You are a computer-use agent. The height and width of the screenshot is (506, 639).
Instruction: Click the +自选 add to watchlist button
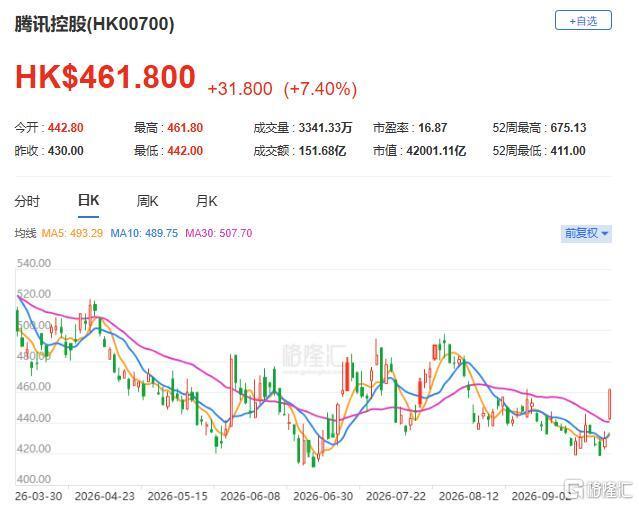pos(583,20)
